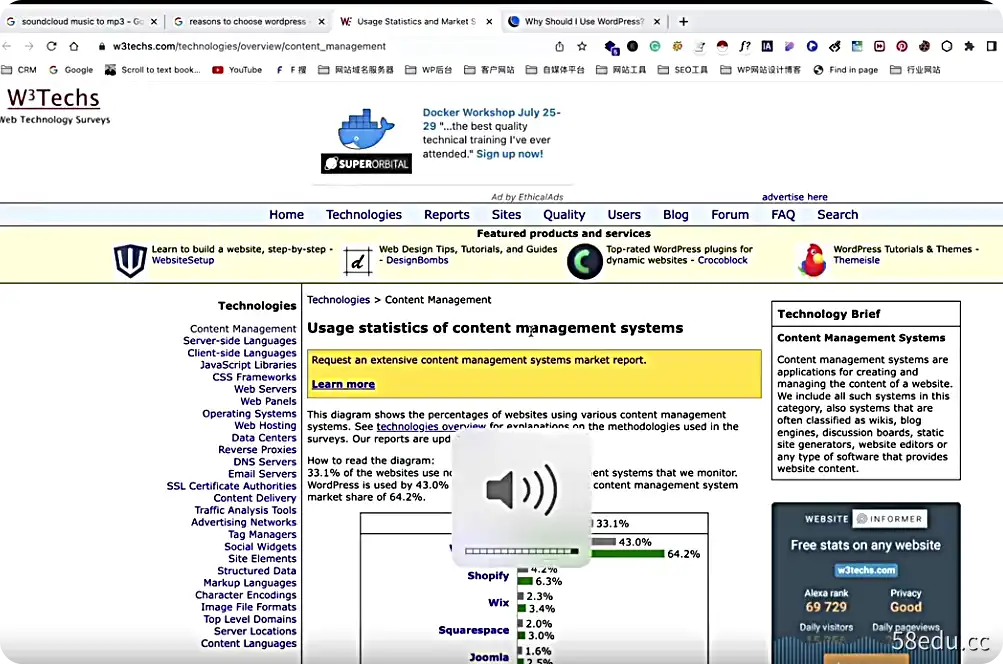Reload the page with the refresh icon

tap(52, 46)
